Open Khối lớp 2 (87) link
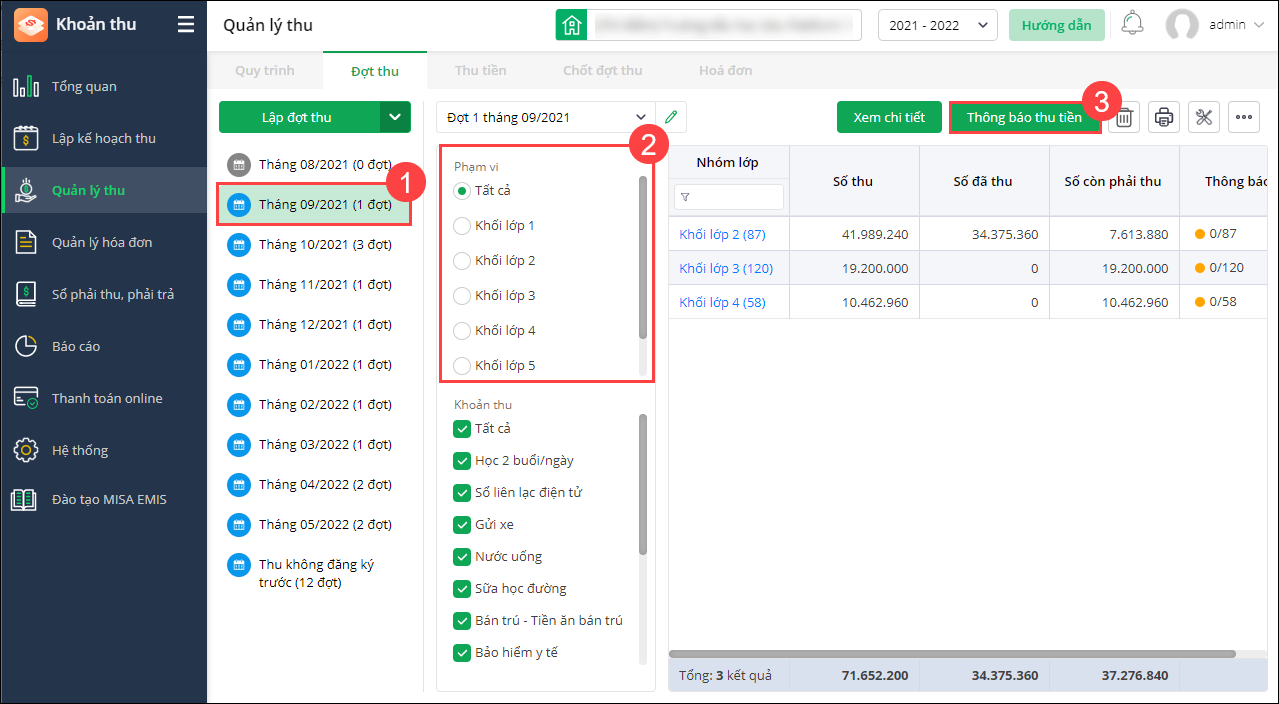The height and width of the screenshot is (704, 1279). tap(722, 234)
